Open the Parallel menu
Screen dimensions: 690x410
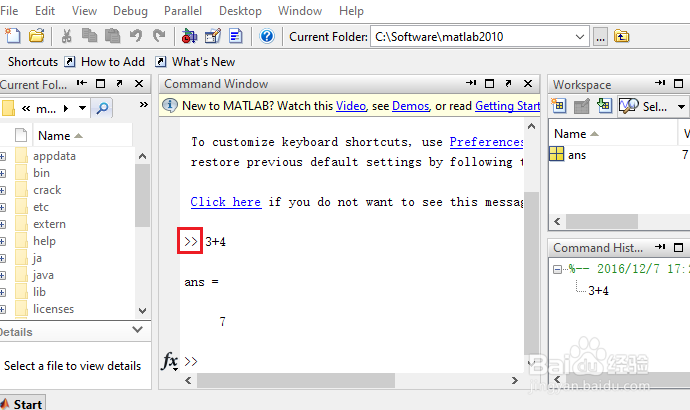coord(183,11)
